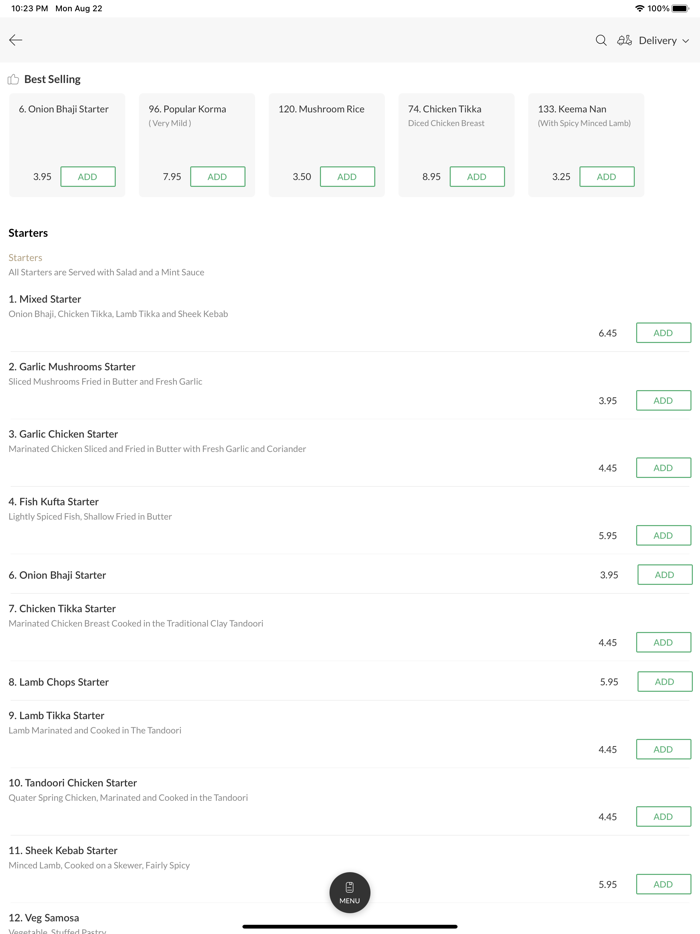700x934 pixels.
Task: Add Keema Nan from Best Selling
Action: click(606, 177)
